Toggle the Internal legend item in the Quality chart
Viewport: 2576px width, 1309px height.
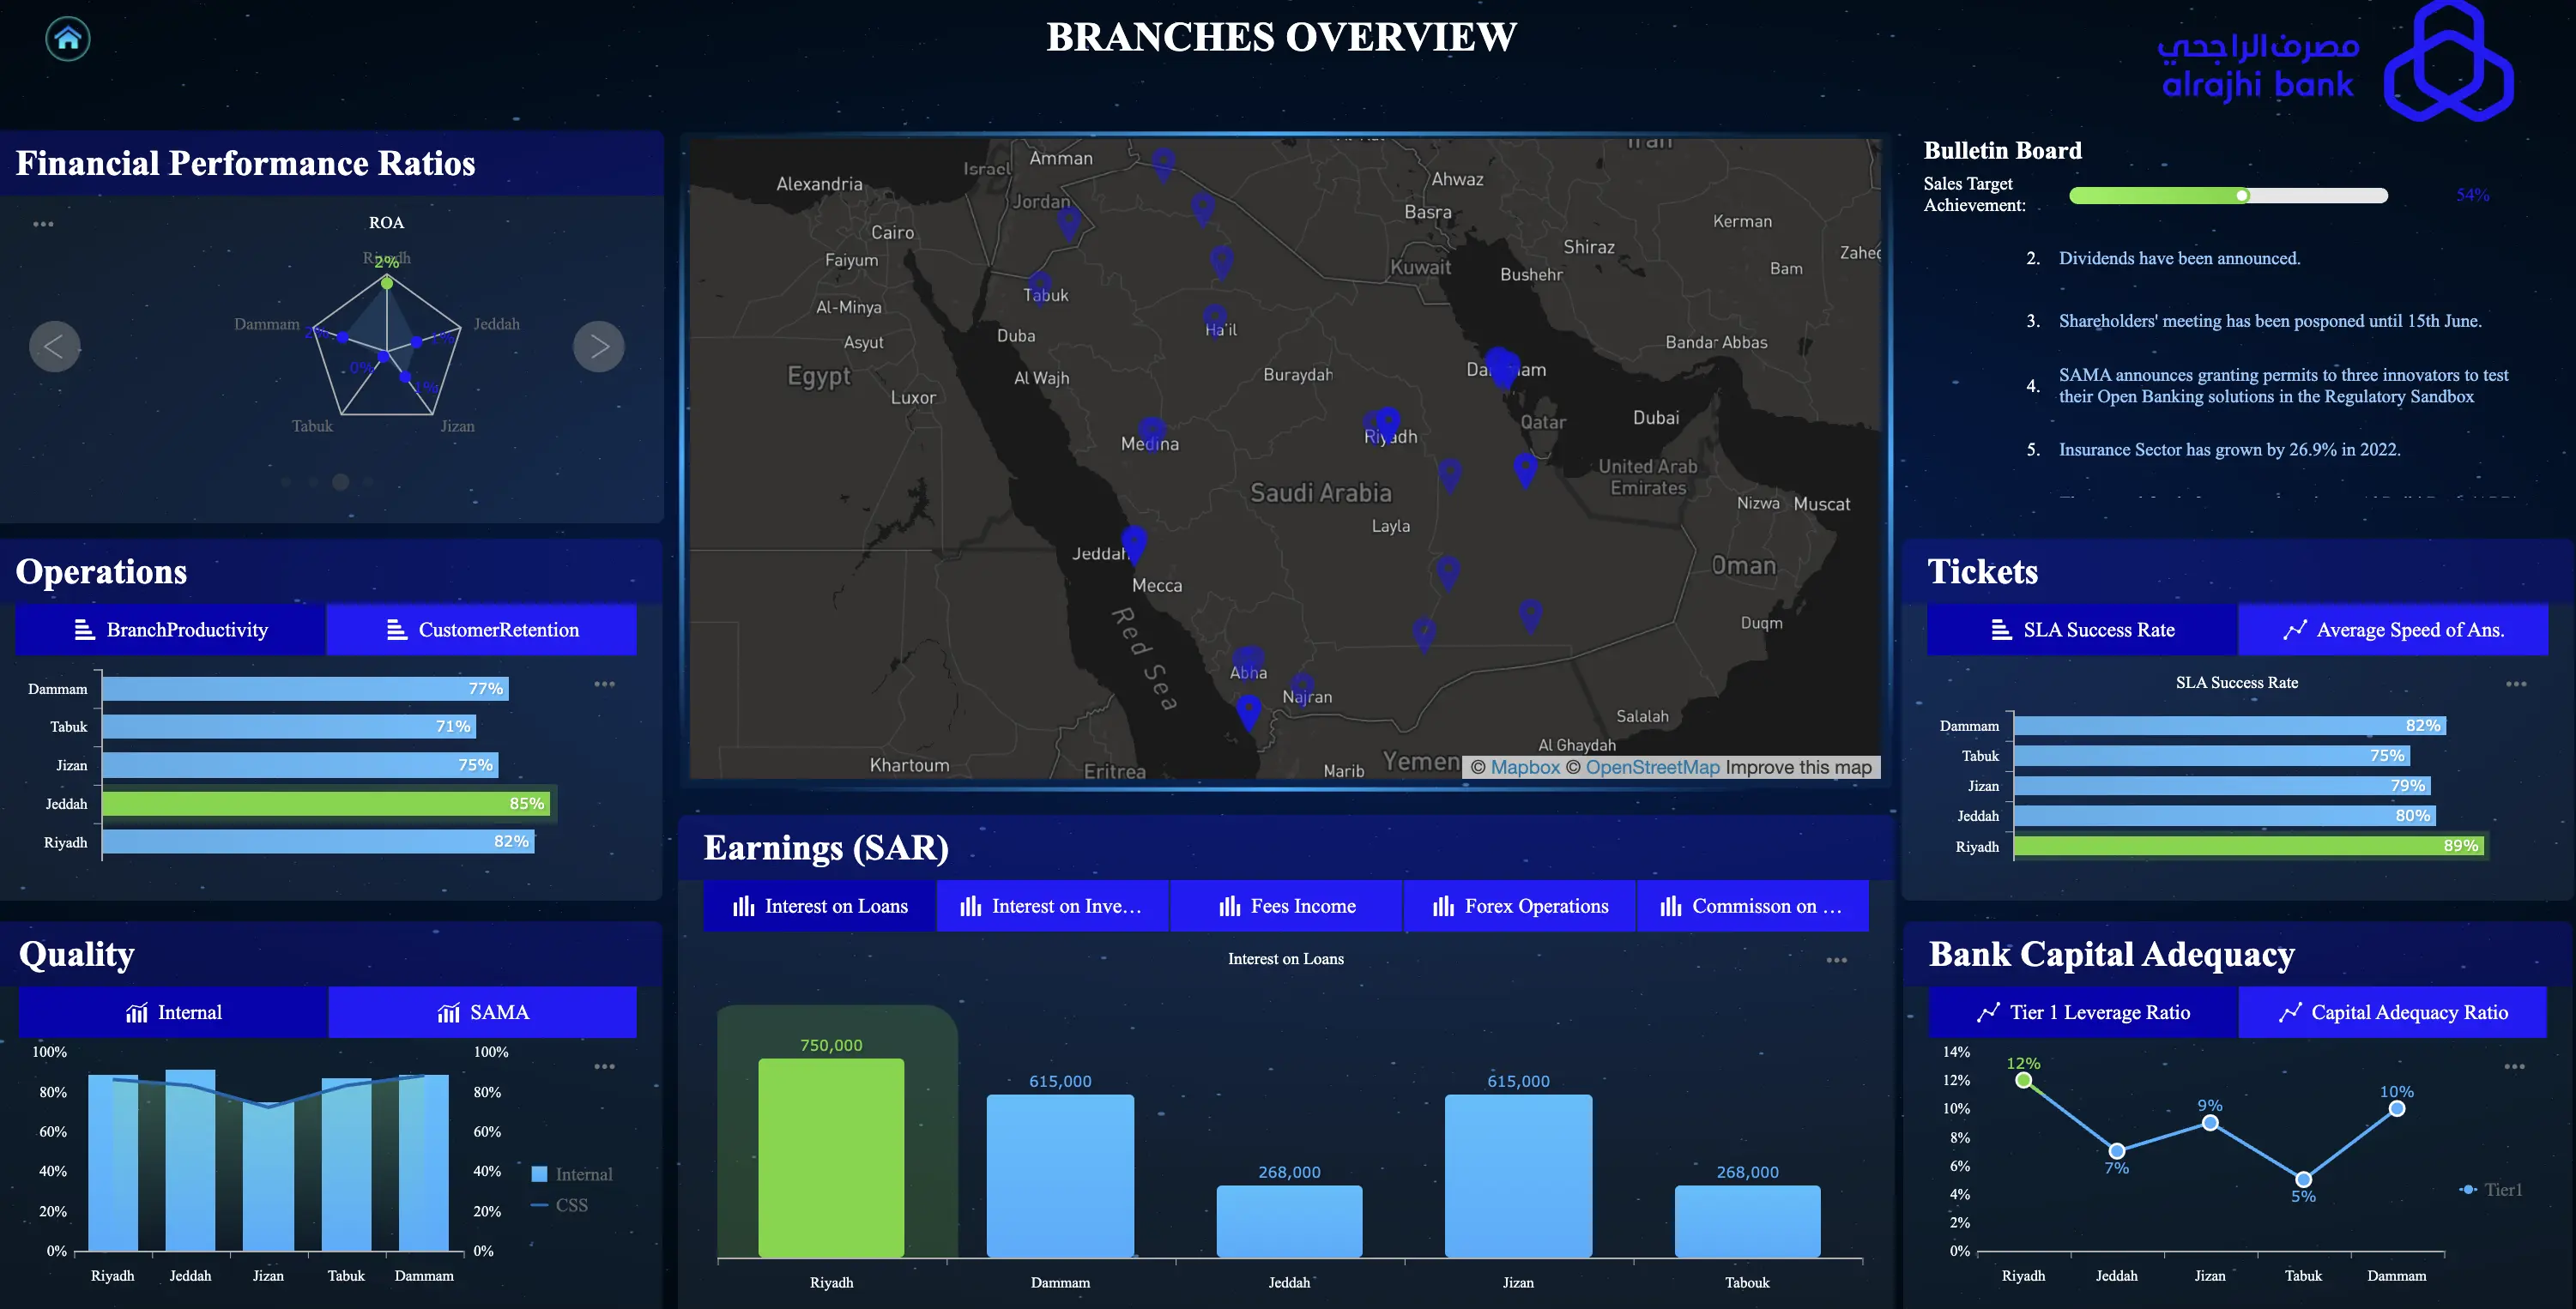[572, 1174]
